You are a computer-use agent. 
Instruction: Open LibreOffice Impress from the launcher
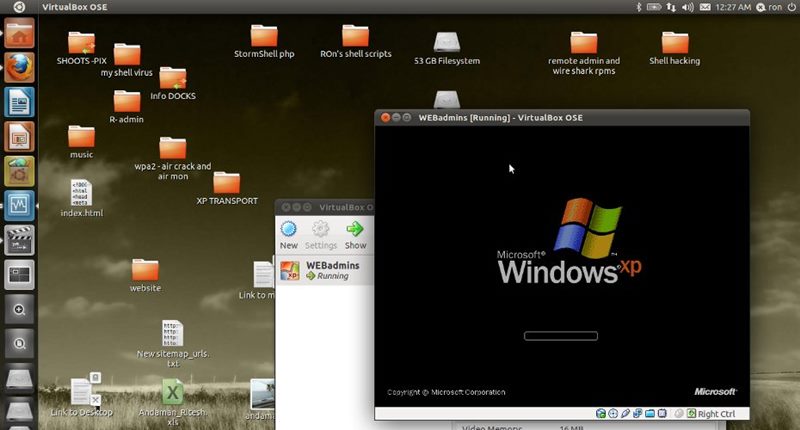tap(19, 136)
